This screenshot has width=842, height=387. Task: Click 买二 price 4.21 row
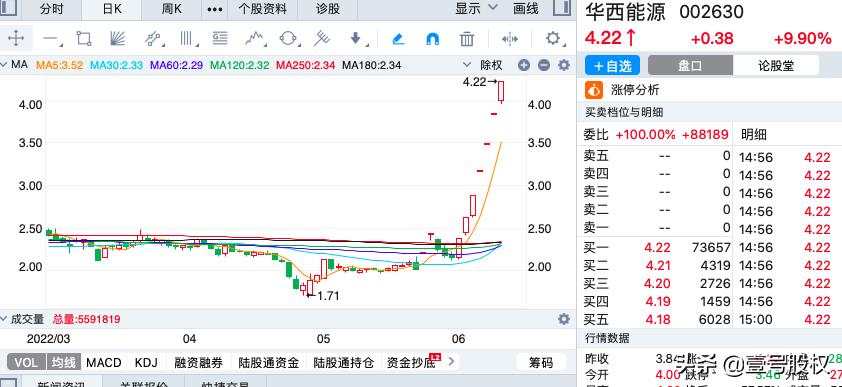pos(657,265)
